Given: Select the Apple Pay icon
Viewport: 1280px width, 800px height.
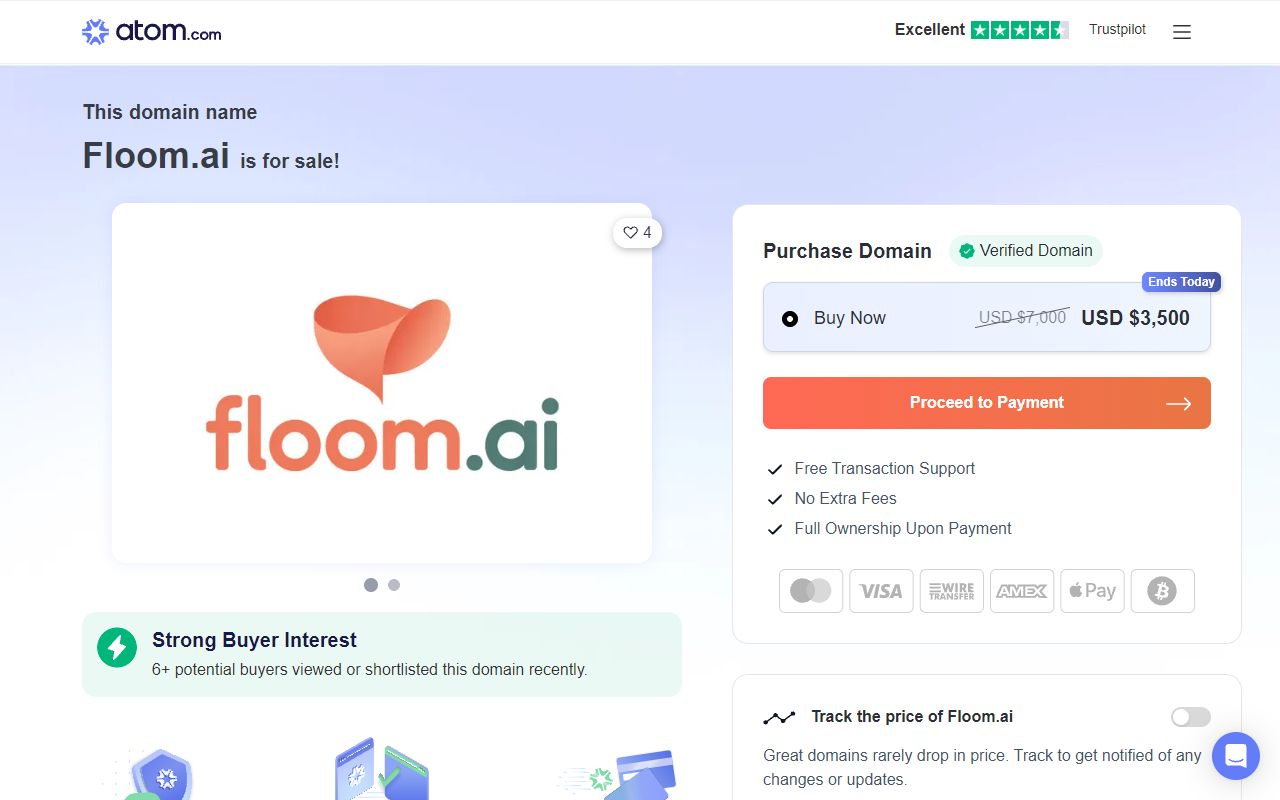Looking at the screenshot, I should coord(1092,590).
